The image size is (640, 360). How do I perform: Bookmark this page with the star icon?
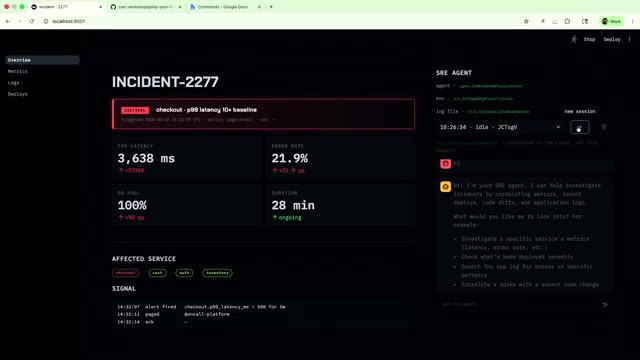[x=526, y=21]
